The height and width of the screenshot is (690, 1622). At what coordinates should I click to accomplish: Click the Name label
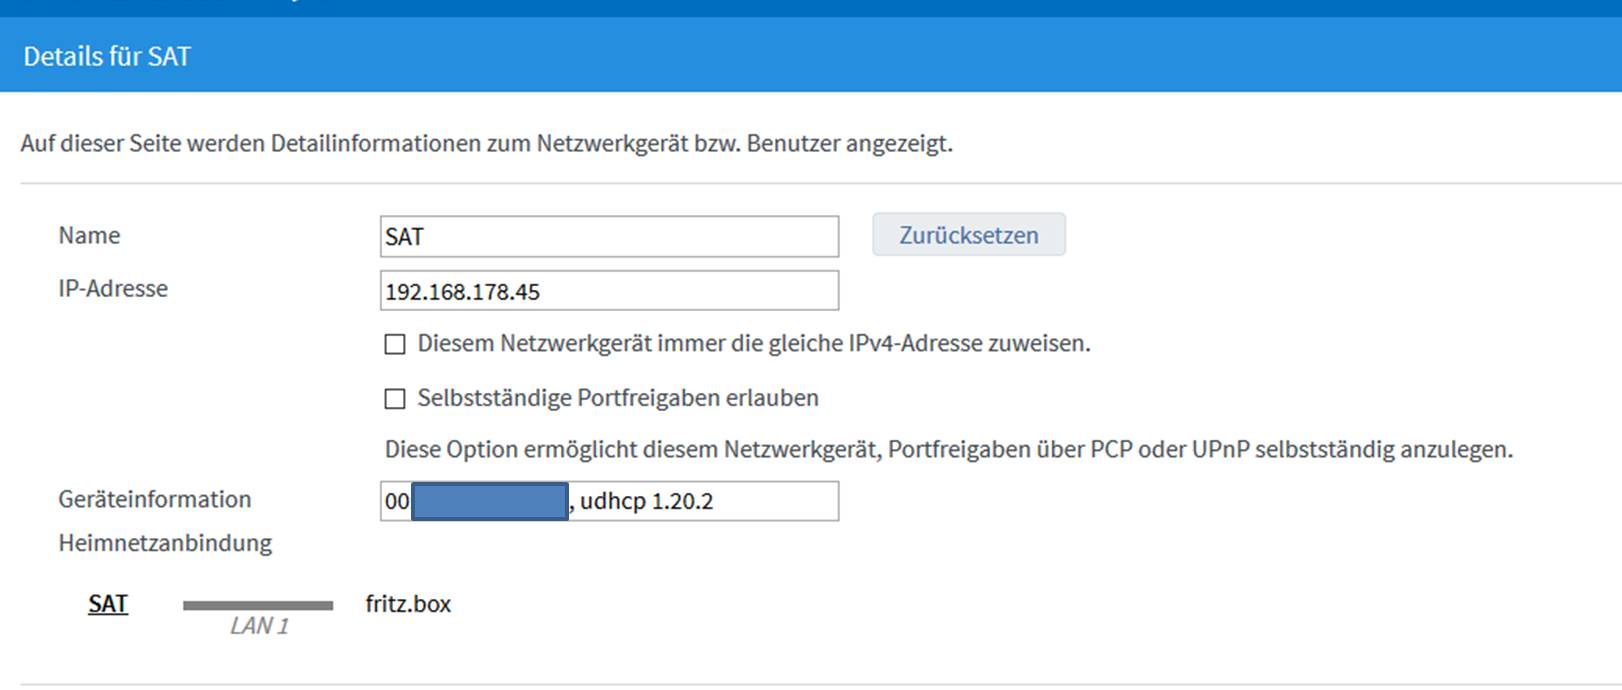[x=89, y=235]
